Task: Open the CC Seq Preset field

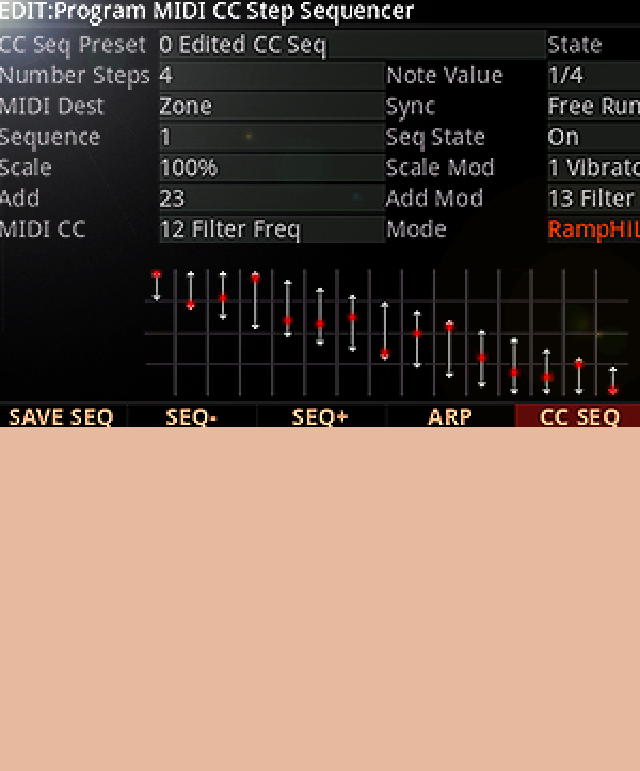Action: (350, 45)
